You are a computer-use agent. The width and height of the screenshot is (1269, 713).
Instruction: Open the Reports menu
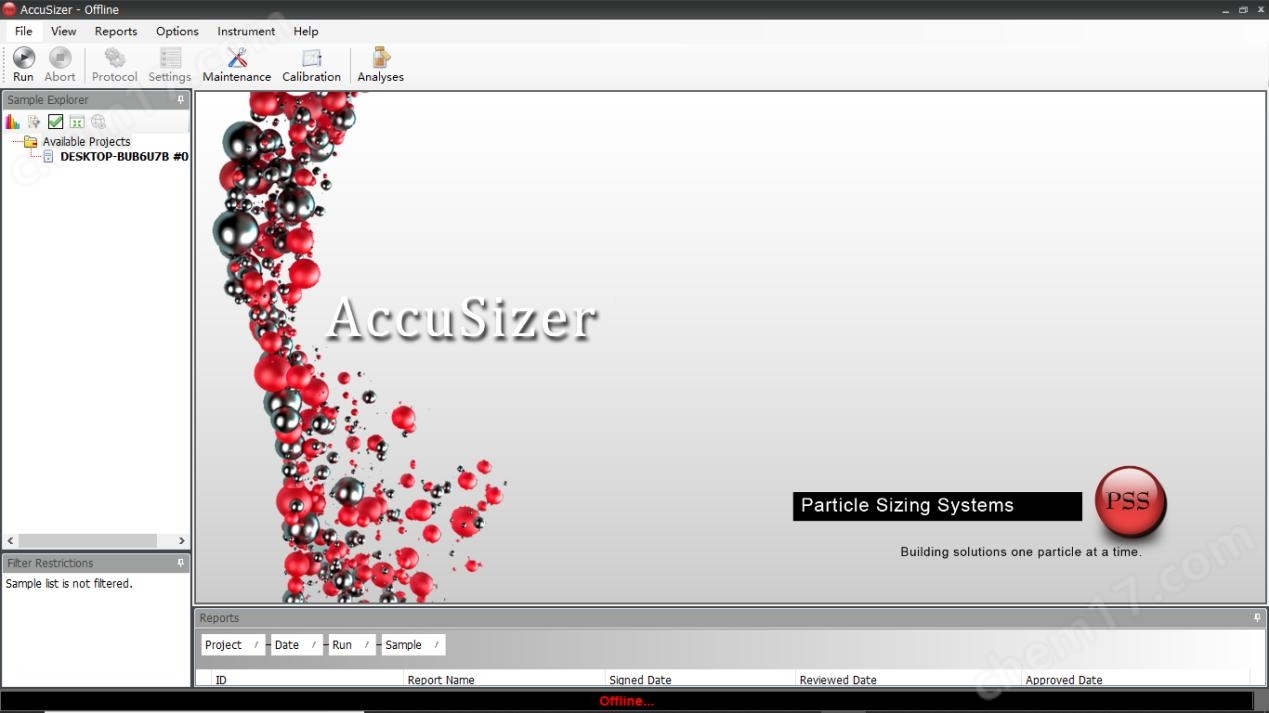point(116,31)
